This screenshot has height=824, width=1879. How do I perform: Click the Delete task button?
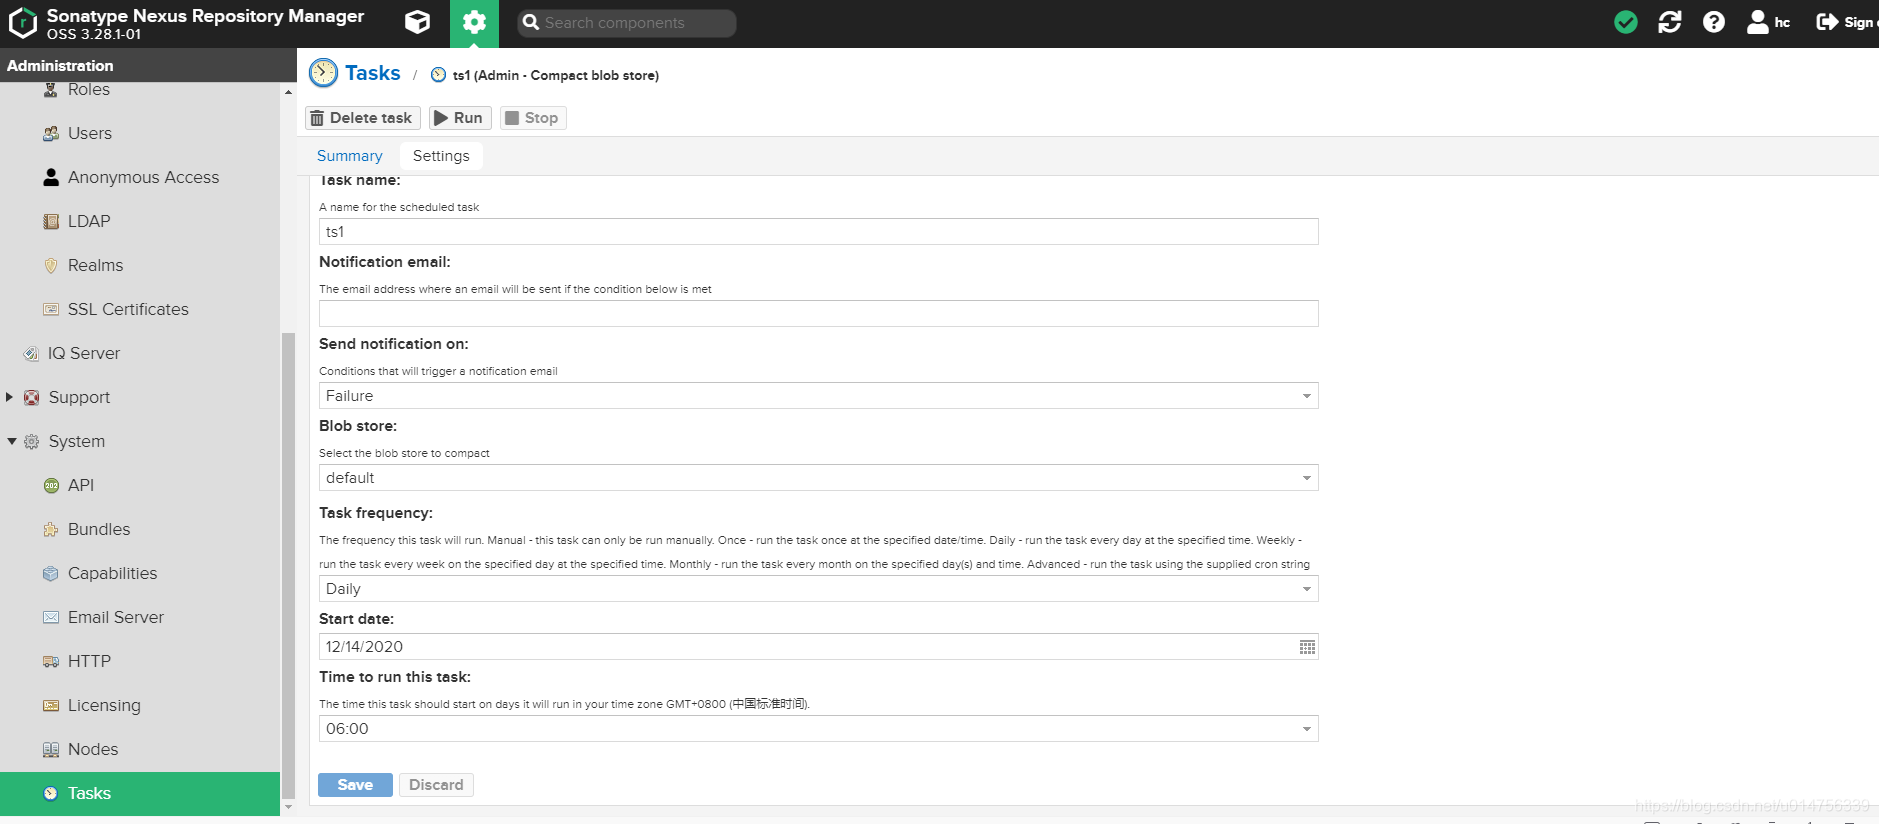click(x=362, y=118)
